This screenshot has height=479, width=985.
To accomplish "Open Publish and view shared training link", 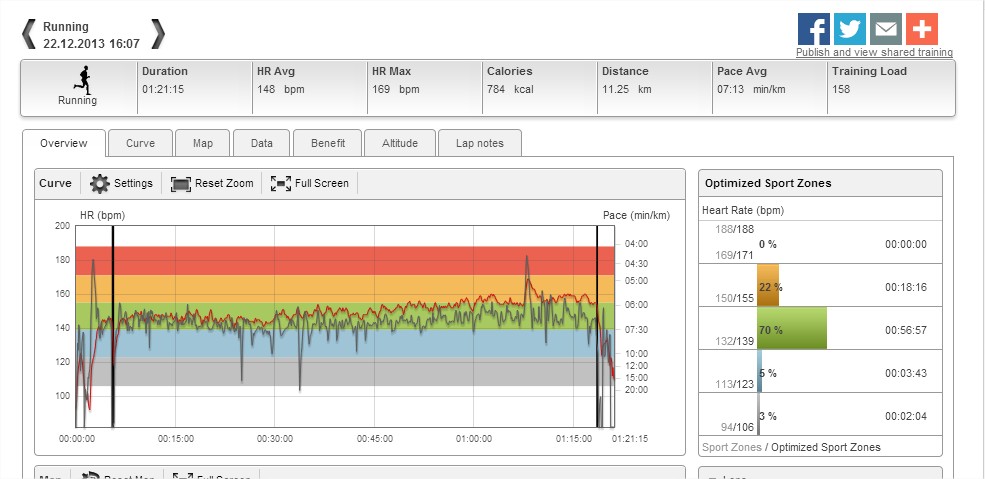I will pyautogui.click(x=874, y=52).
